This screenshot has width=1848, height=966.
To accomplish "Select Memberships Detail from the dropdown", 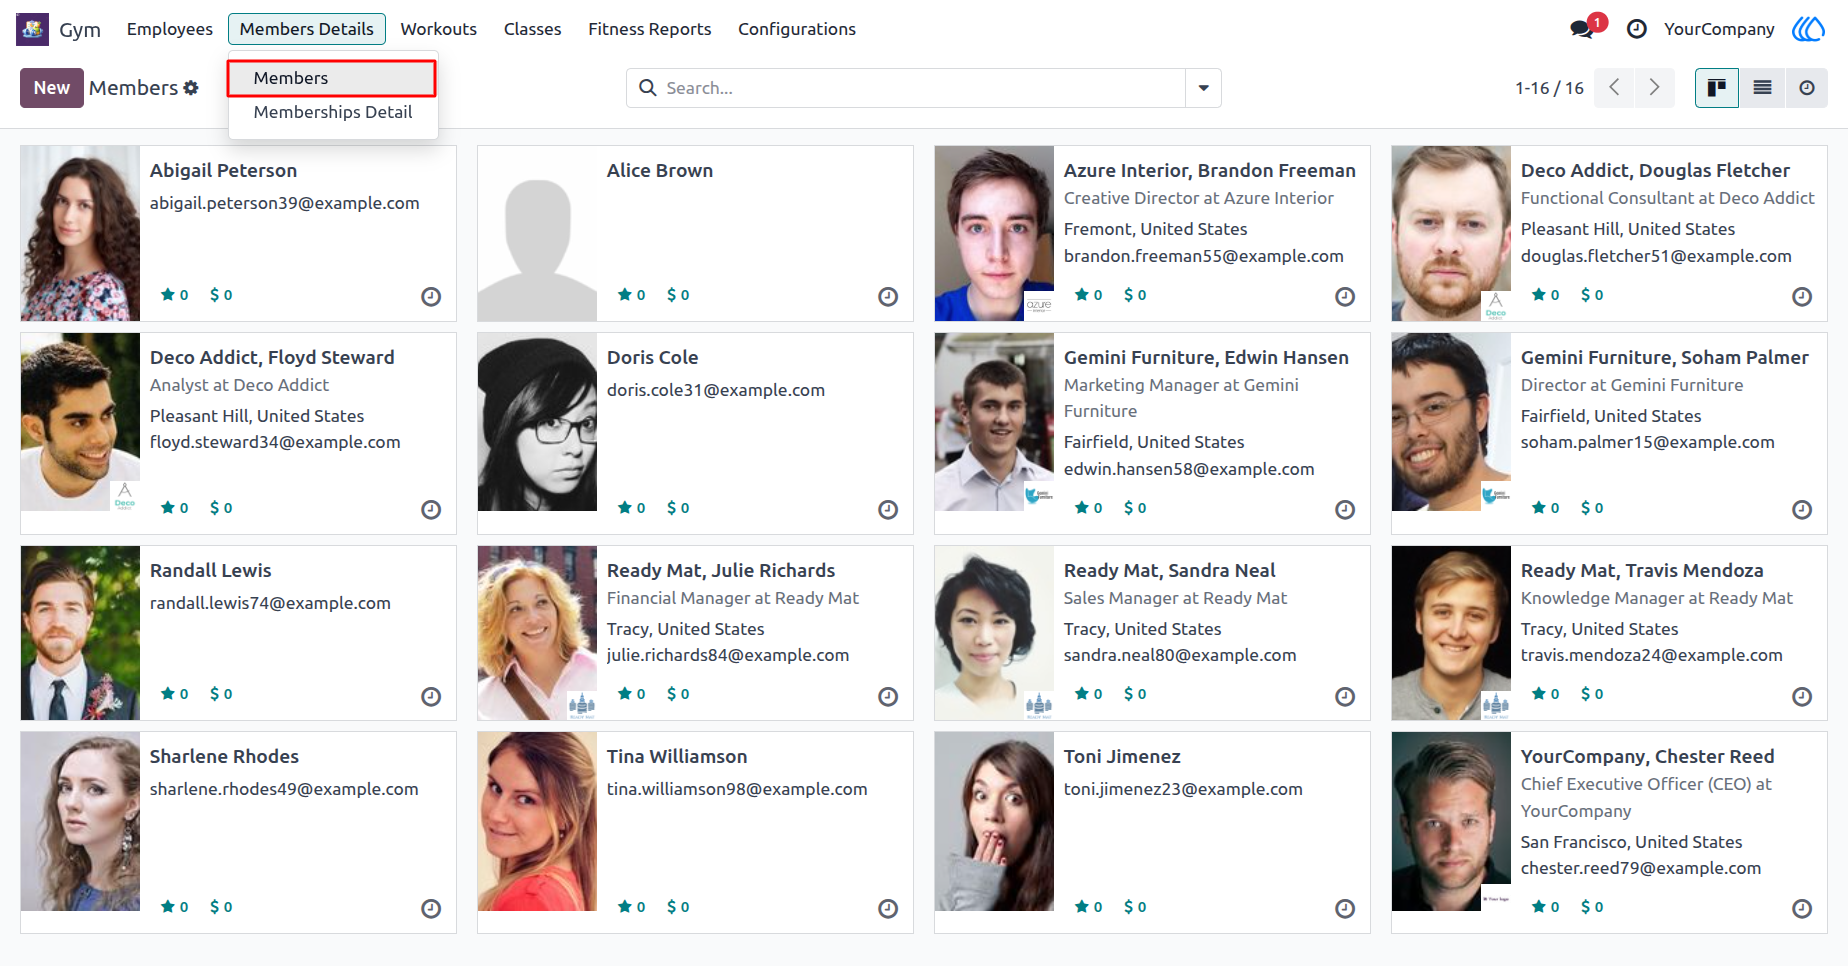I will tap(333, 112).
